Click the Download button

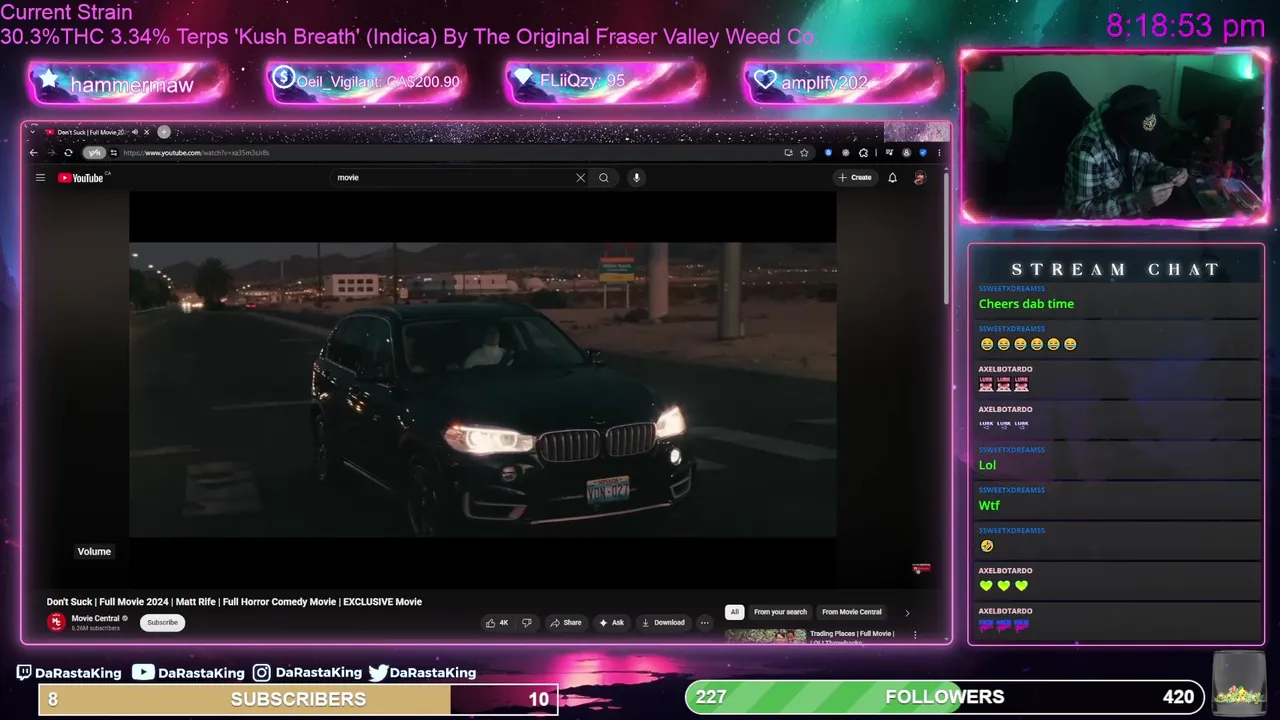[x=663, y=623]
